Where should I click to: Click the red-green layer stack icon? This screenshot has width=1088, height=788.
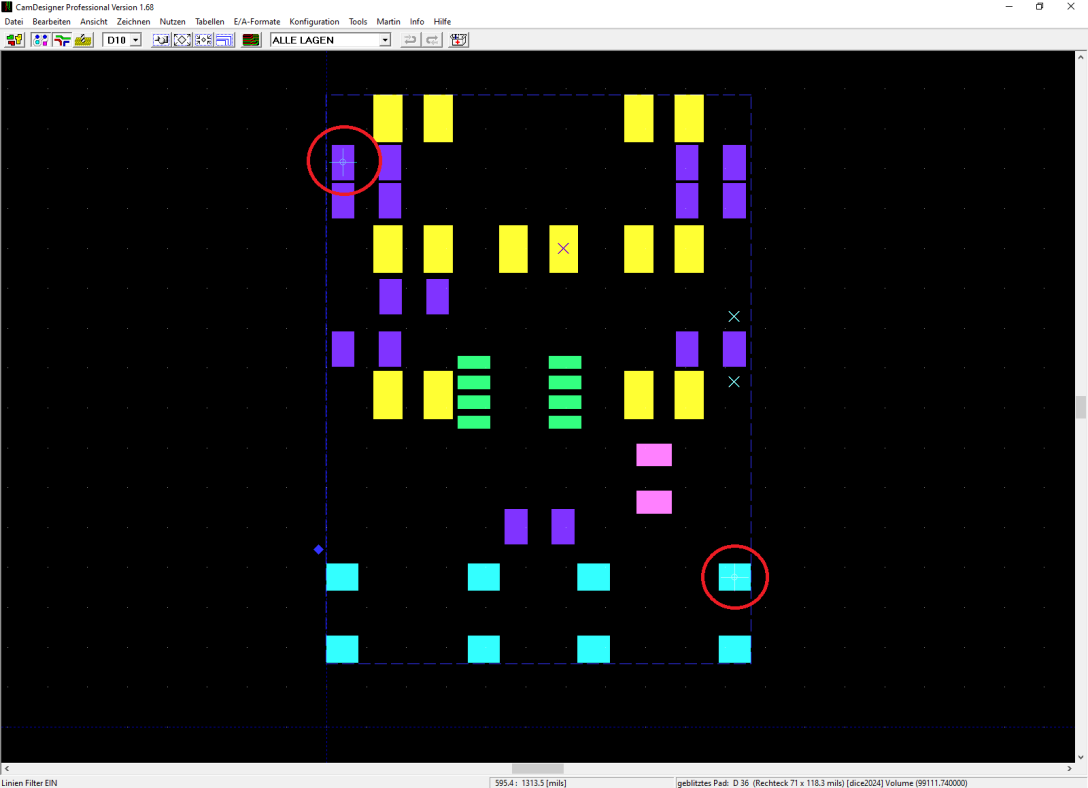point(251,40)
